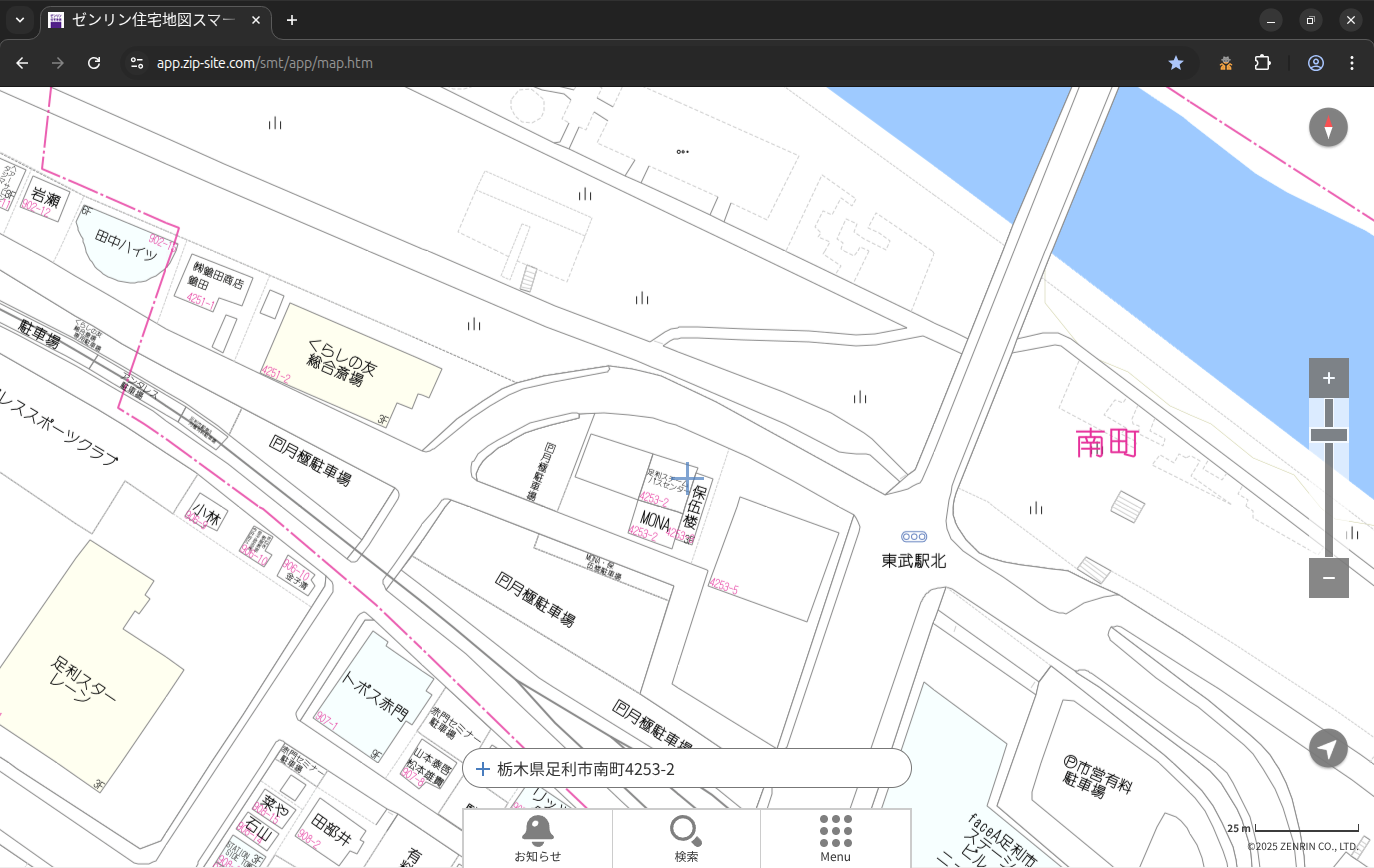1374x868 pixels.
Task: Click the zoom level slider handle
Action: point(1328,435)
